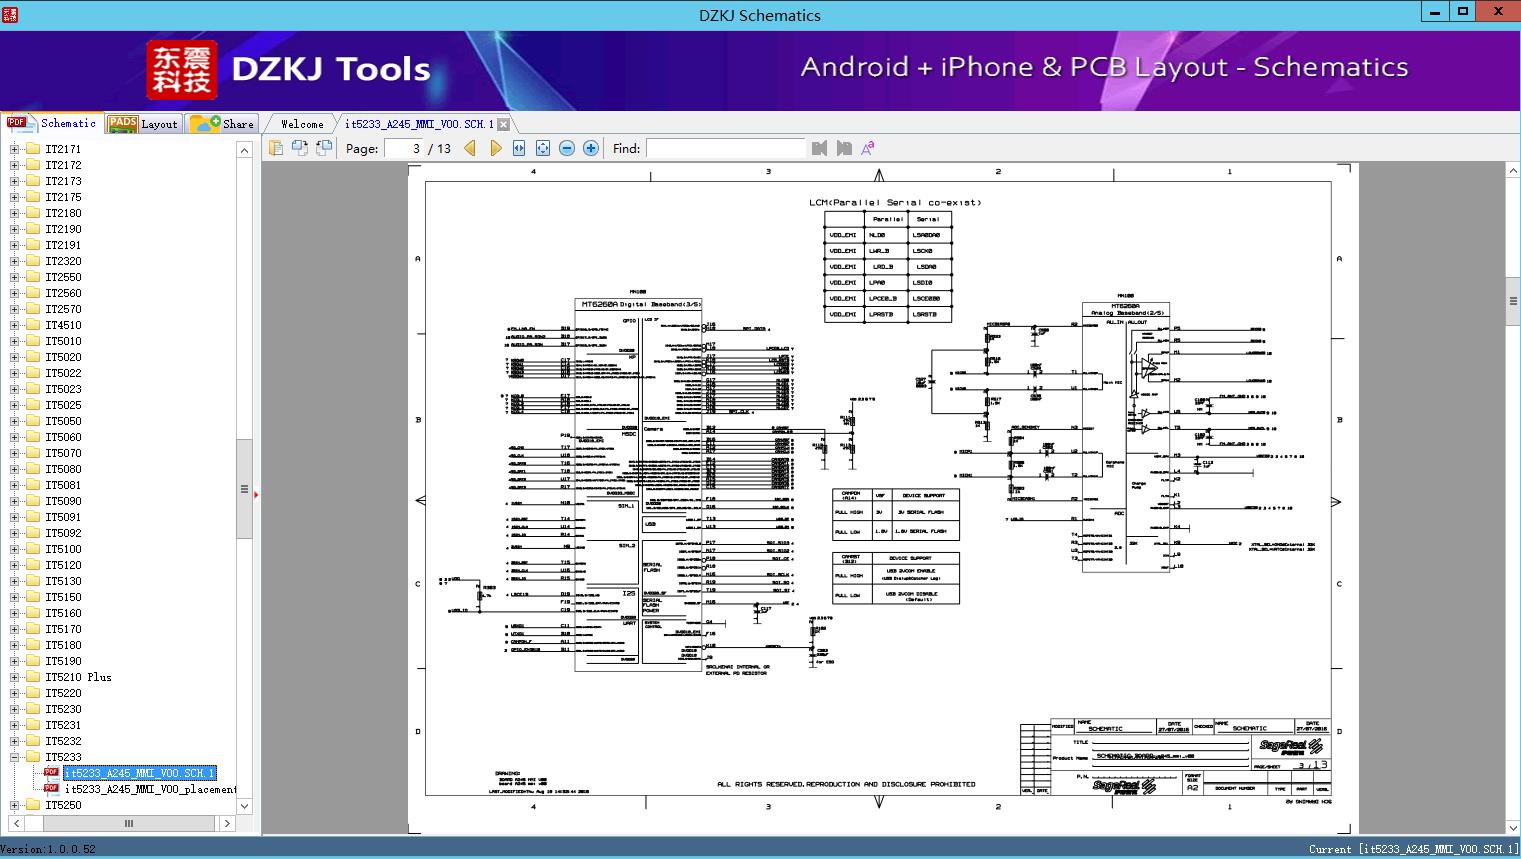This screenshot has height=859, width=1521.
Task: Click the page number field
Action: pyautogui.click(x=403, y=148)
